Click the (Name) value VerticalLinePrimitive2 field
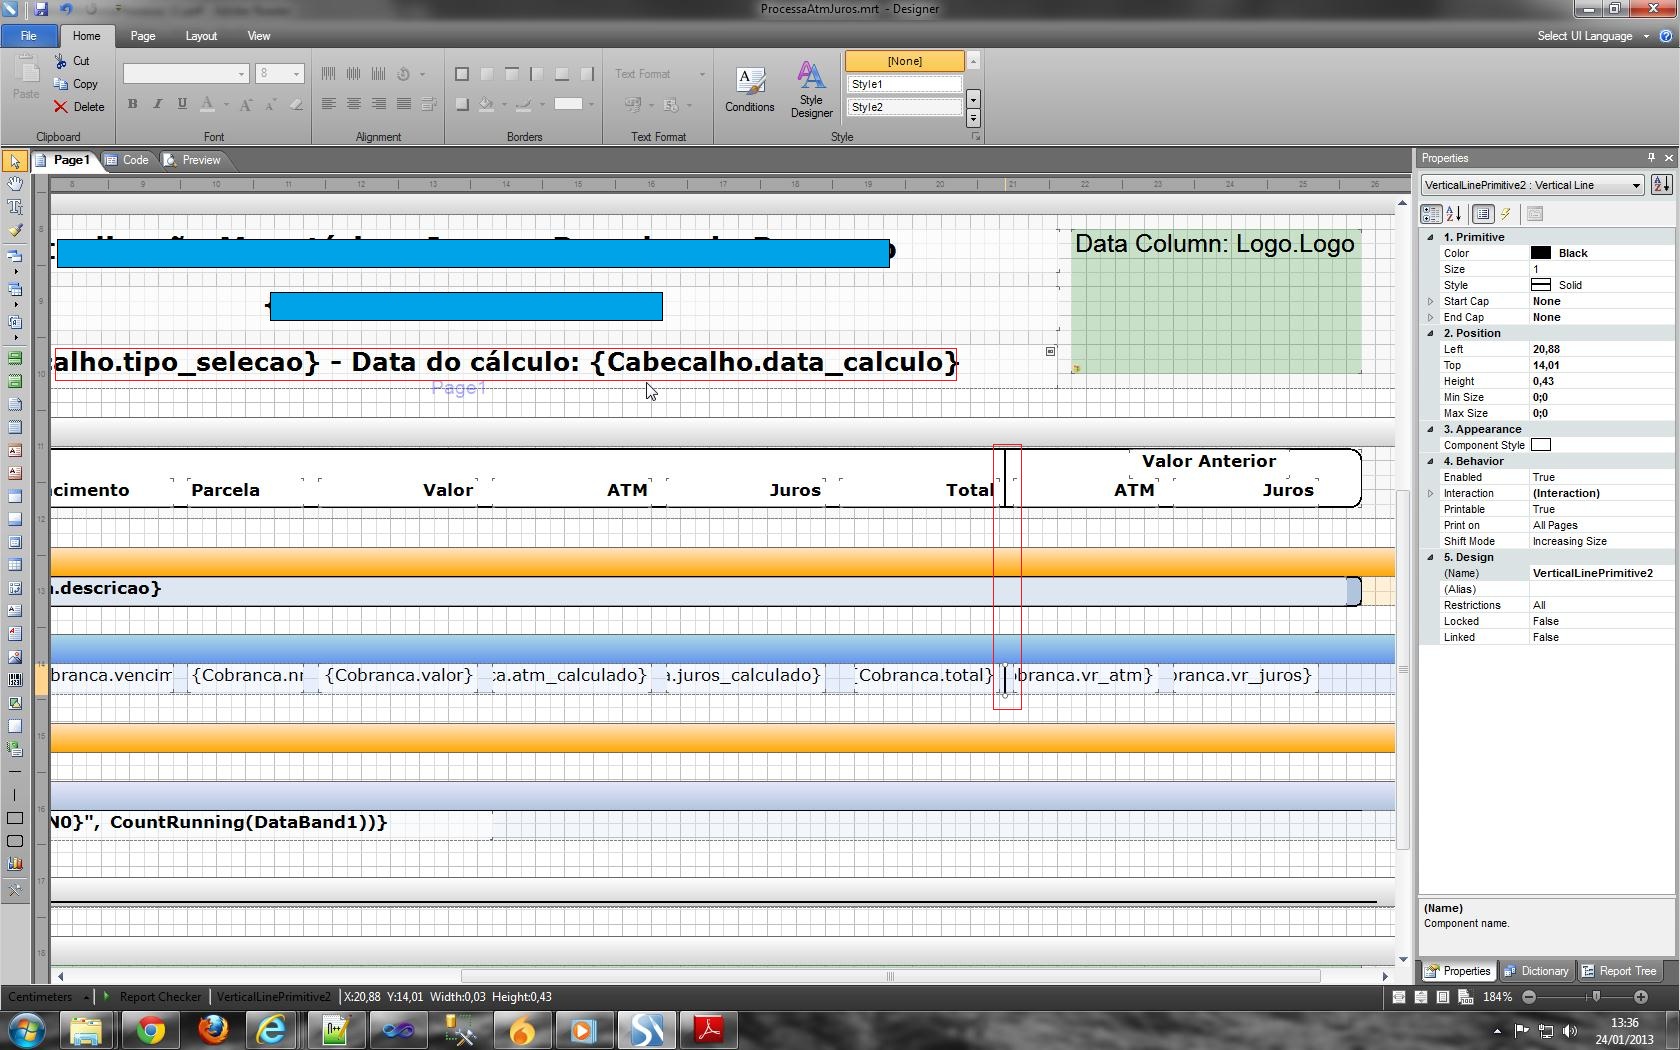This screenshot has height=1050, width=1680. (1600, 573)
